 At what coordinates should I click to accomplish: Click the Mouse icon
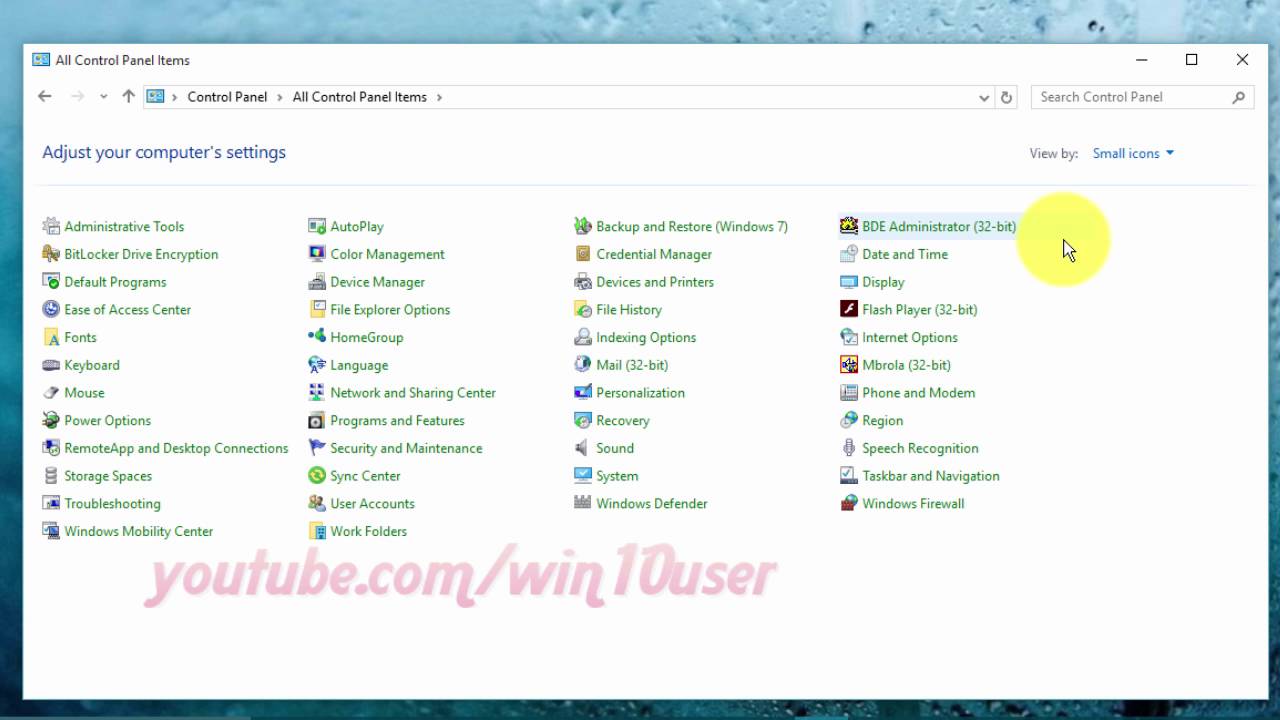pos(51,393)
